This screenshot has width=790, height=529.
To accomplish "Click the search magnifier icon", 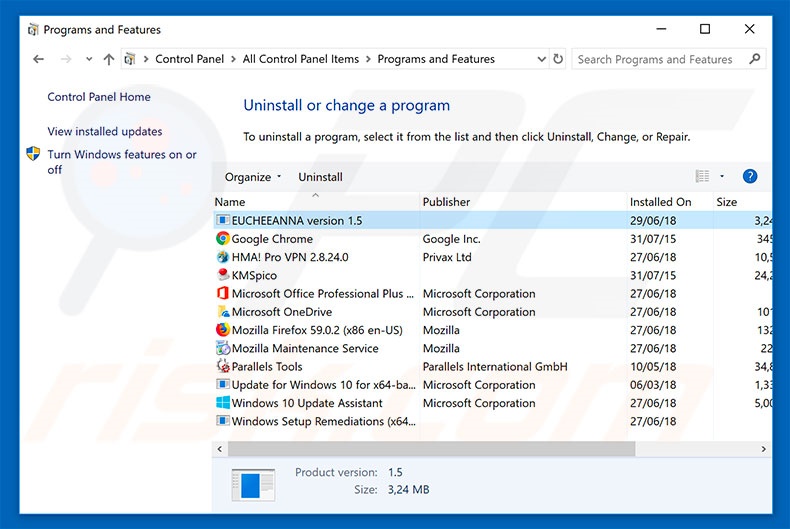I will point(754,59).
